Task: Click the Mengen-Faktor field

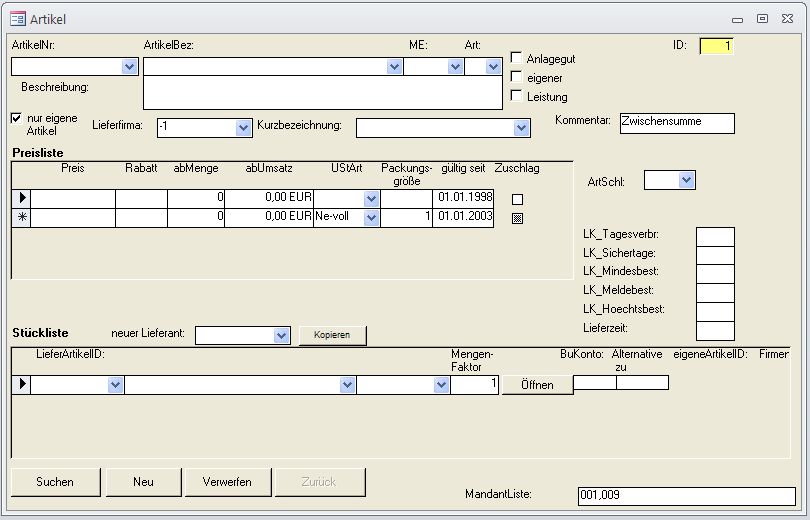Action: (474, 385)
